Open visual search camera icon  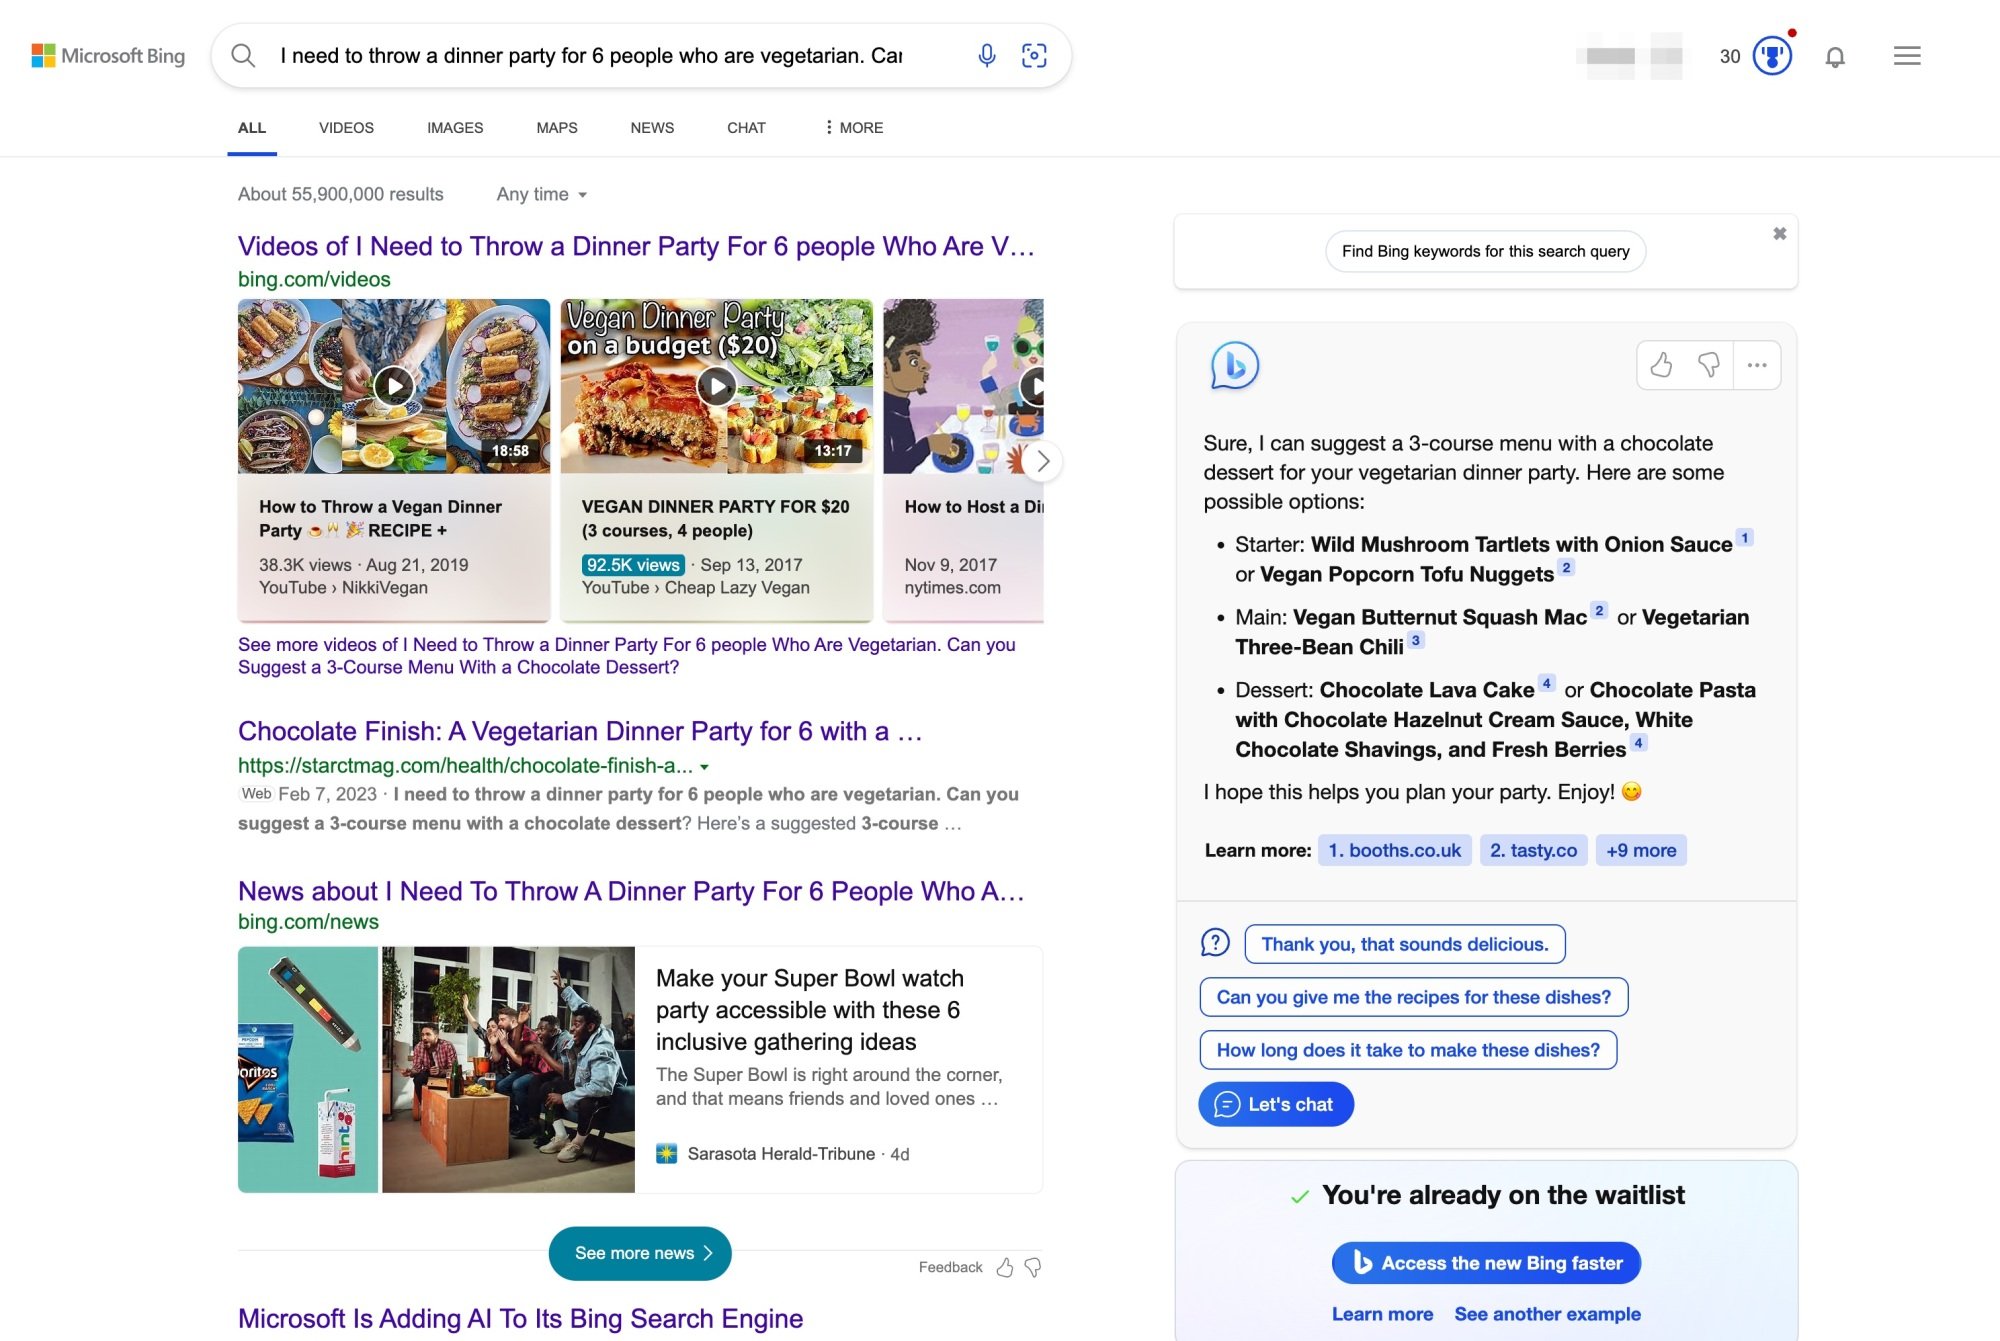(x=1034, y=56)
